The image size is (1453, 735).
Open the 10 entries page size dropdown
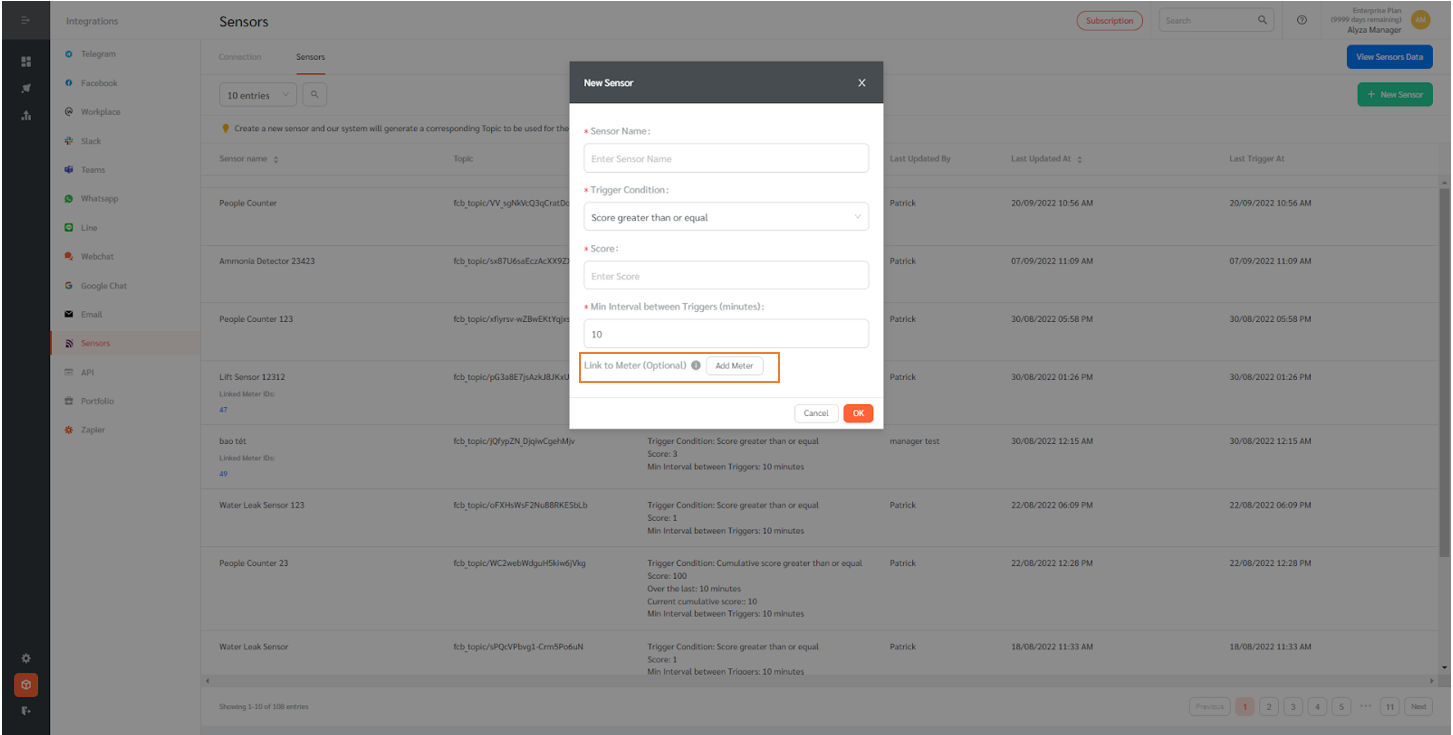coord(257,94)
